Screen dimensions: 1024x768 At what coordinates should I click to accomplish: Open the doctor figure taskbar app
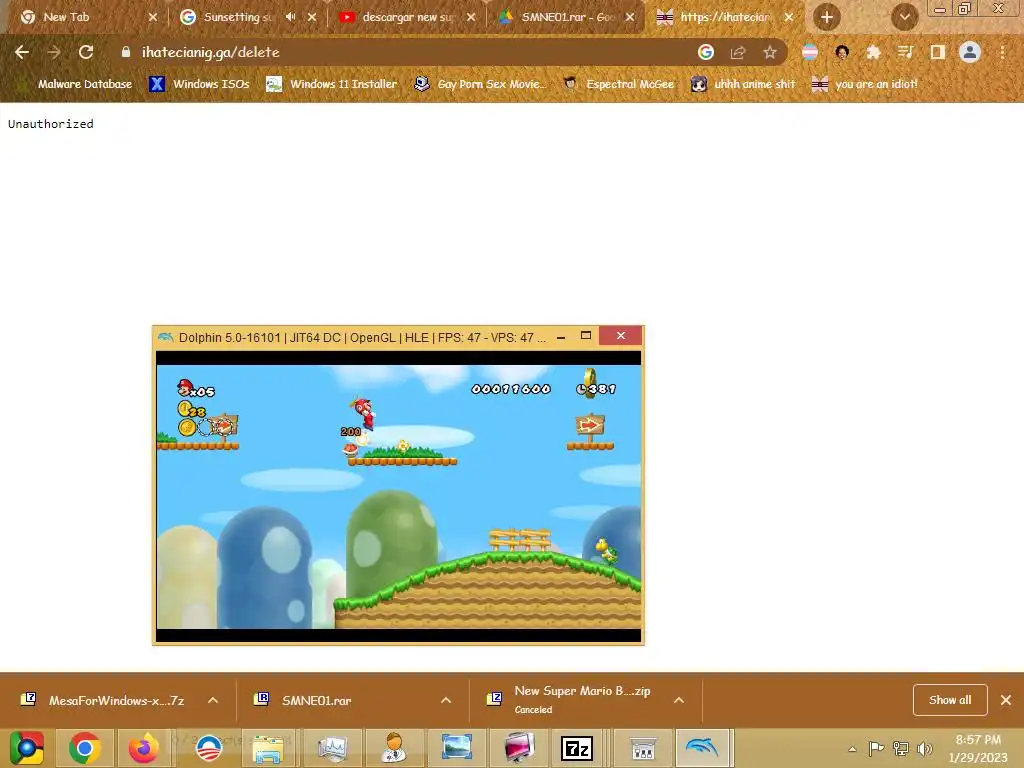pos(394,748)
